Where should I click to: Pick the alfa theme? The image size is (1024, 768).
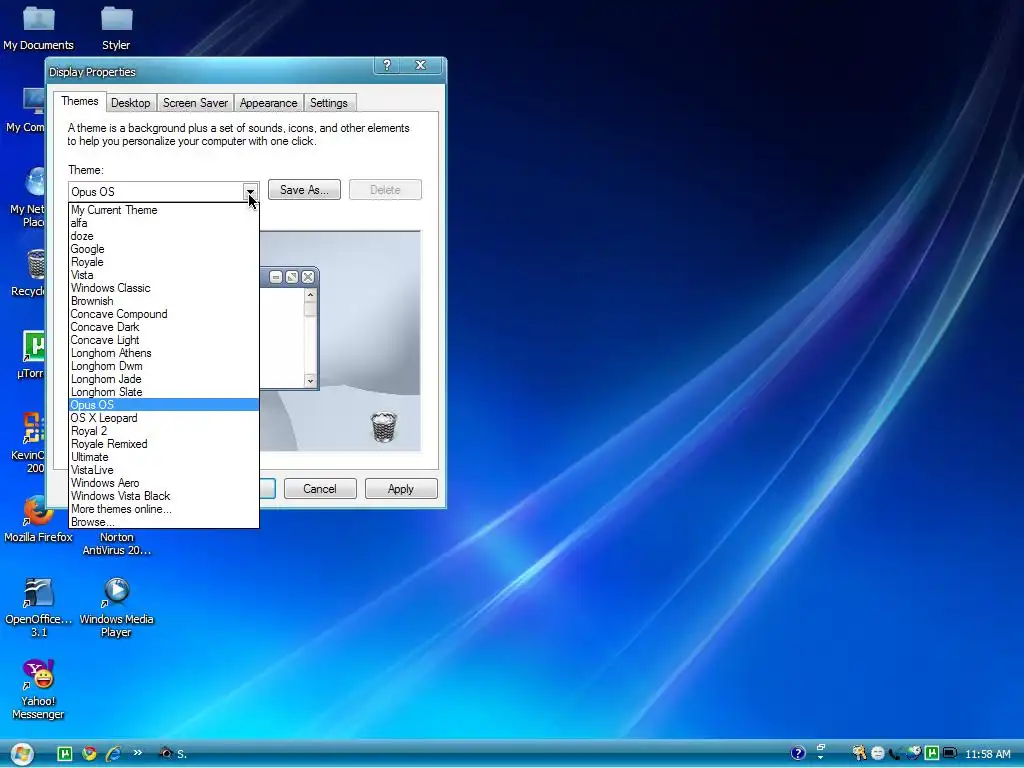pyautogui.click(x=164, y=223)
